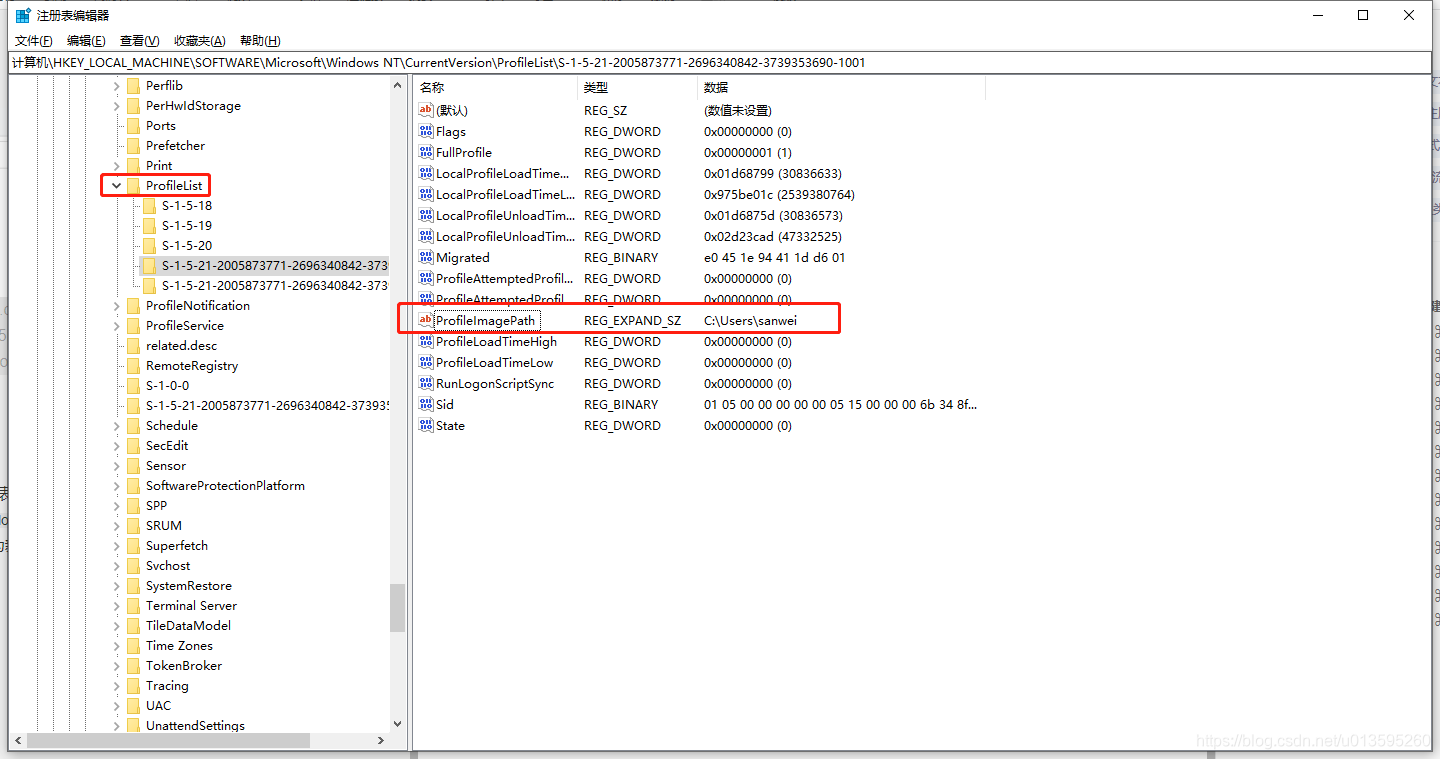Click the Registry Editor title bar app icon
The height and width of the screenshot is (759, 1440).
(x=22, y=15)
